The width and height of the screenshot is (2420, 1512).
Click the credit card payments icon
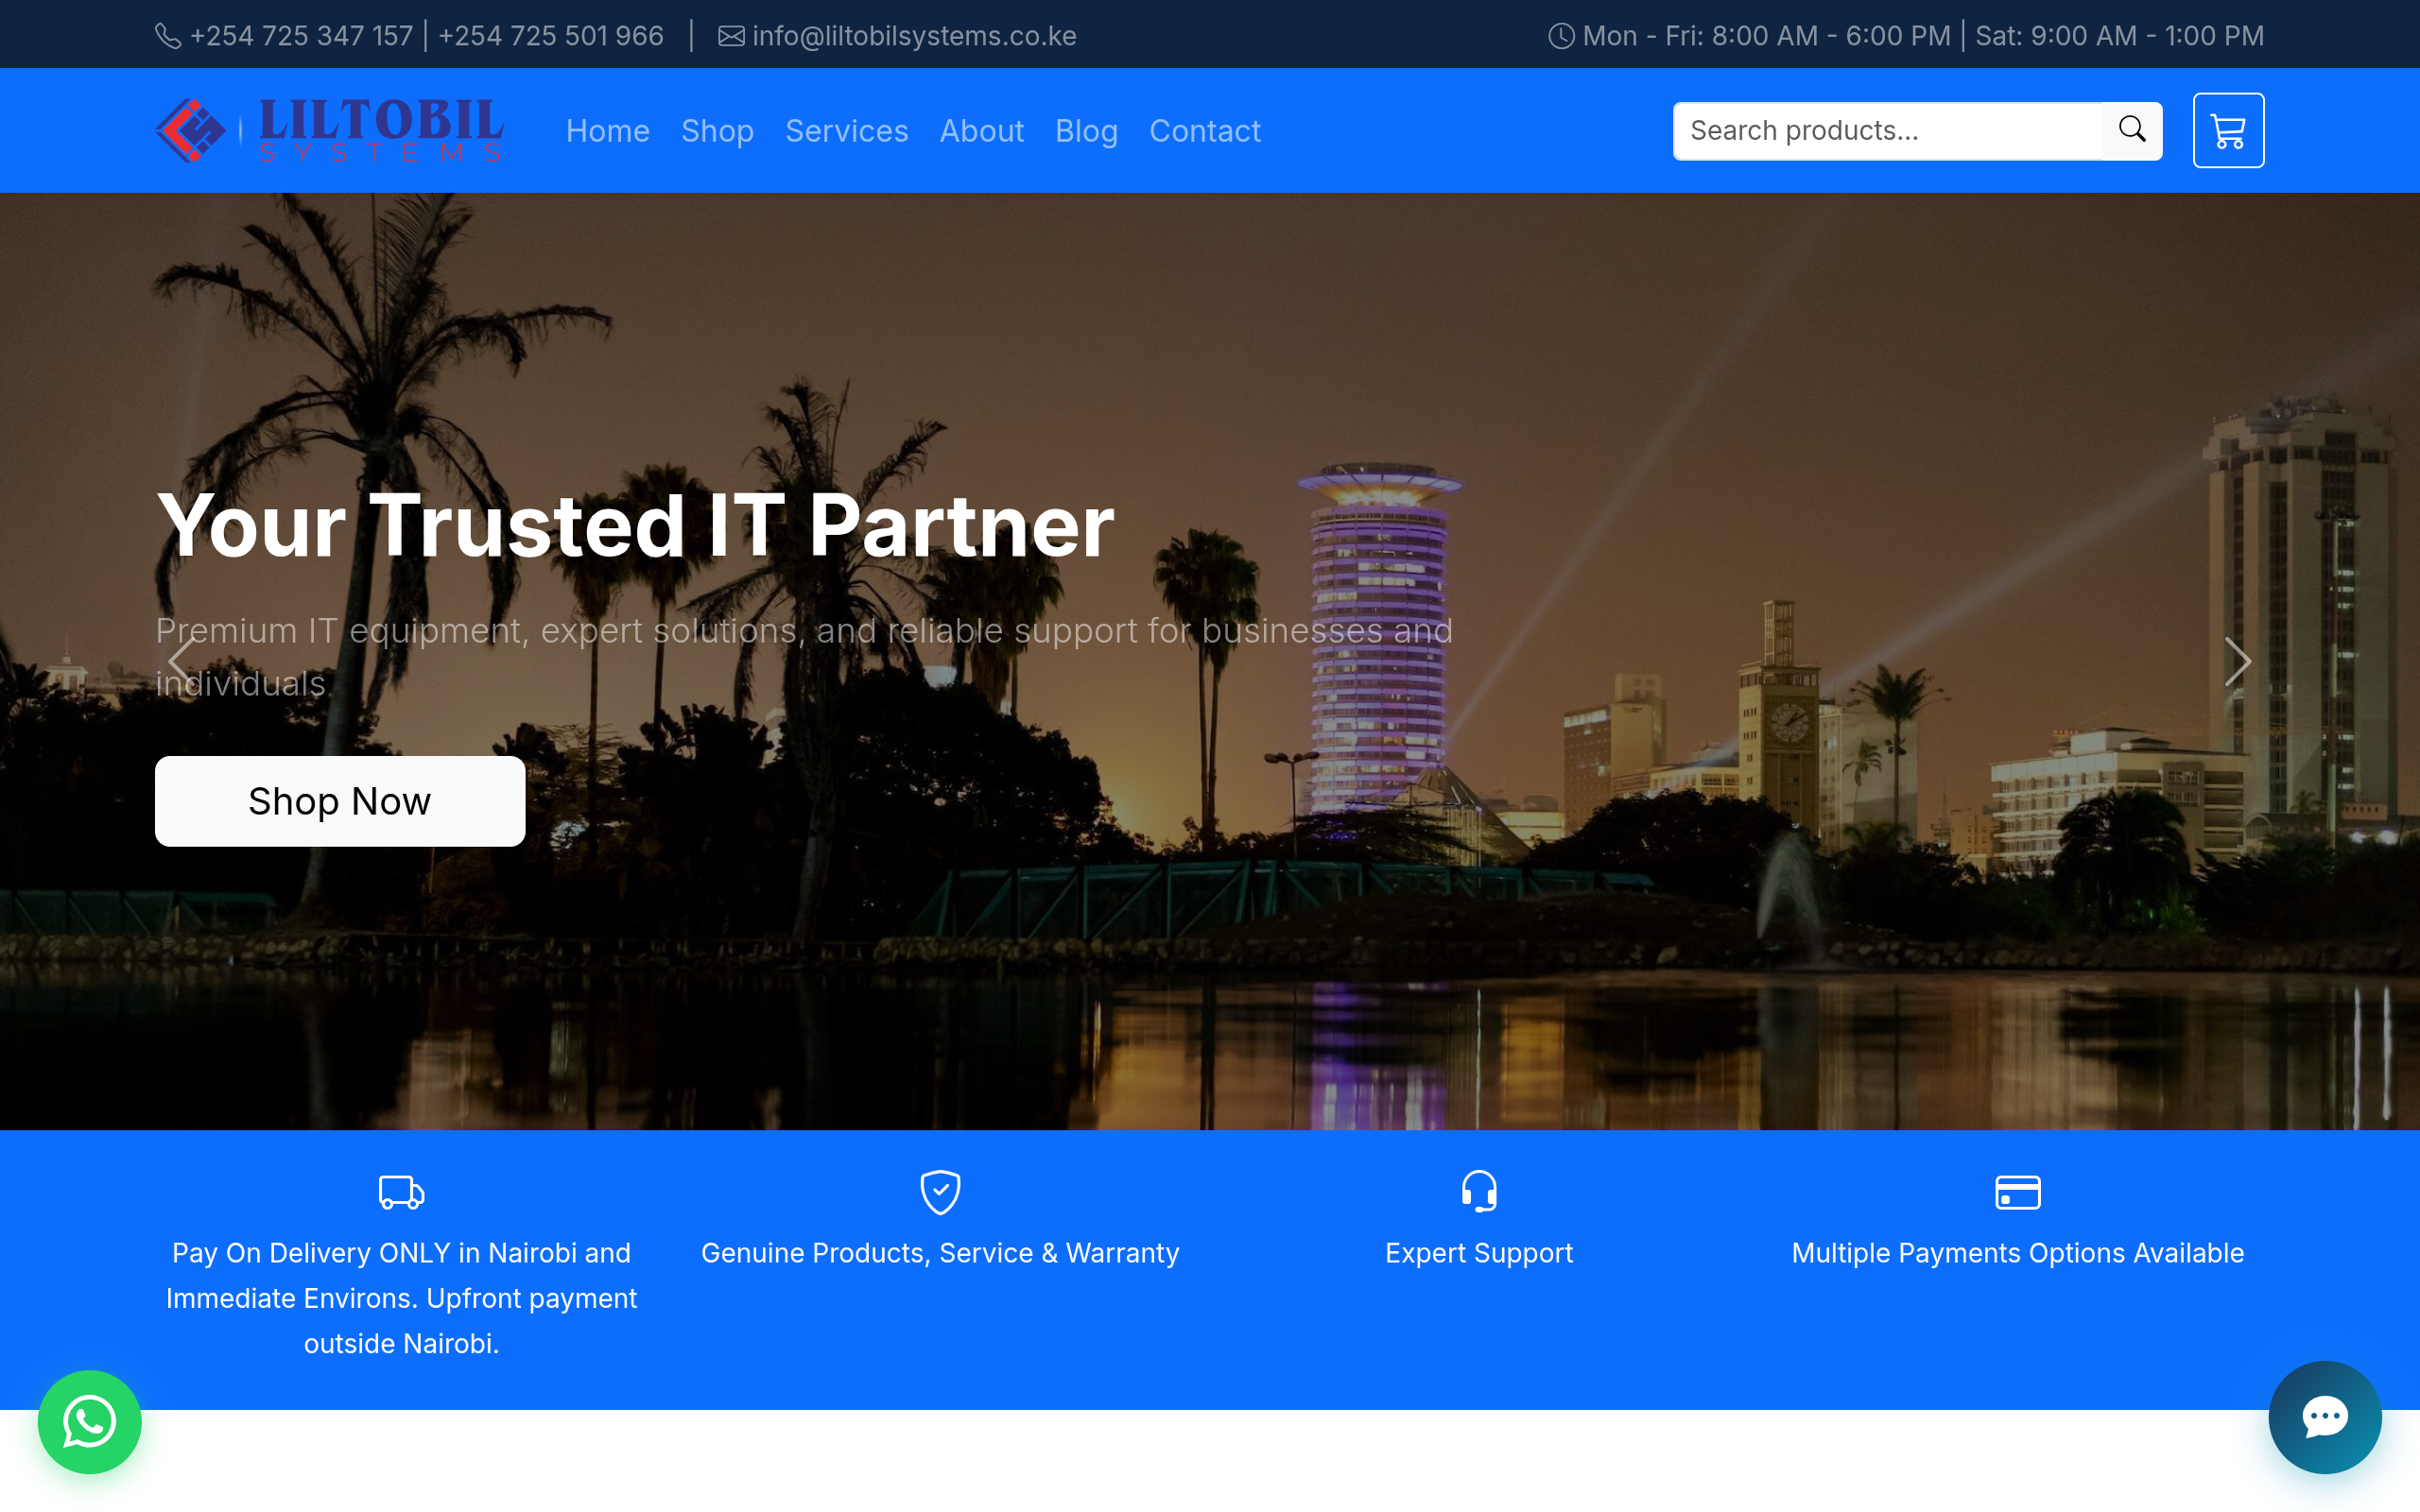2017,1192
